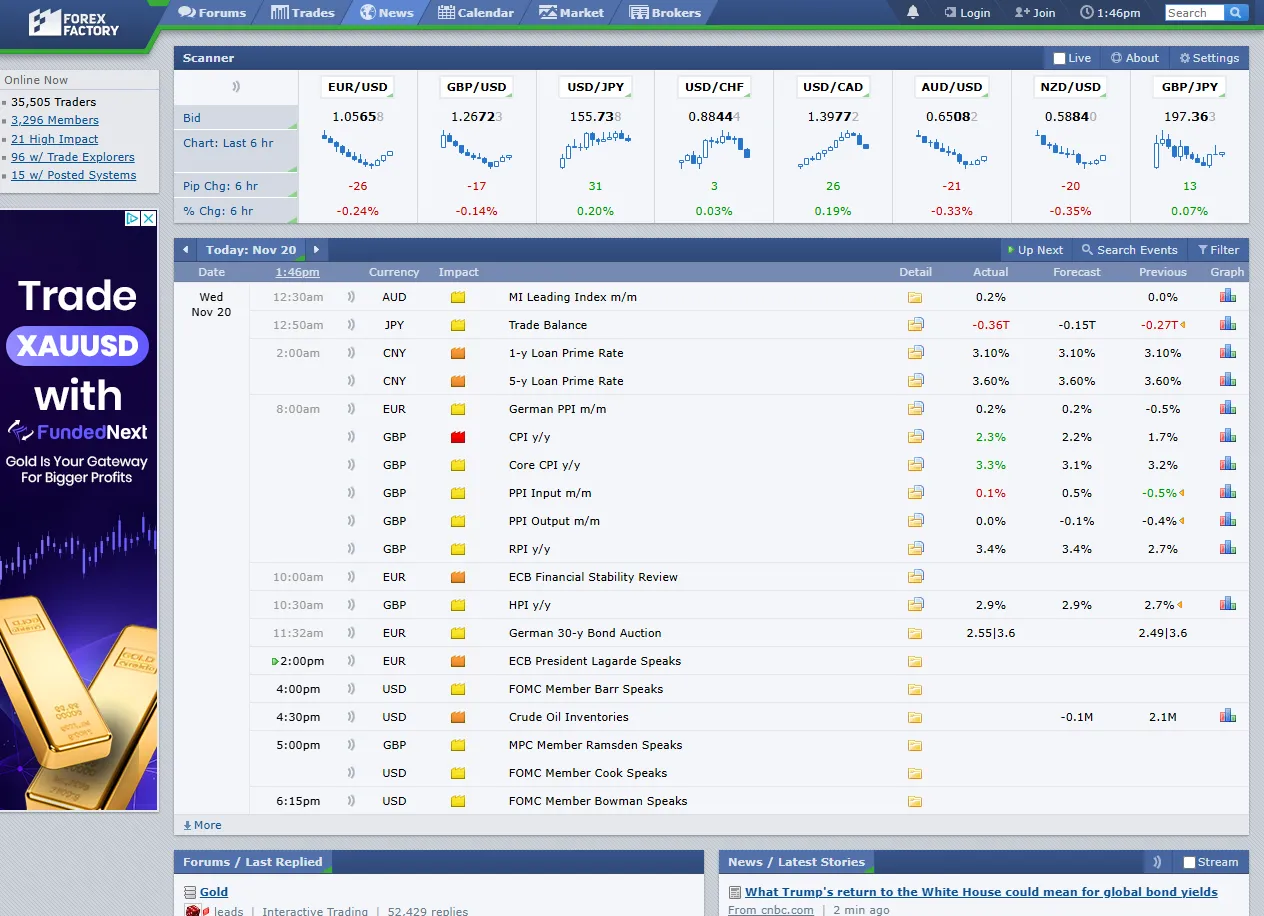Go to next day arrow in calendar
This screenshot has width=1264, height=916.
coord(317,250)
